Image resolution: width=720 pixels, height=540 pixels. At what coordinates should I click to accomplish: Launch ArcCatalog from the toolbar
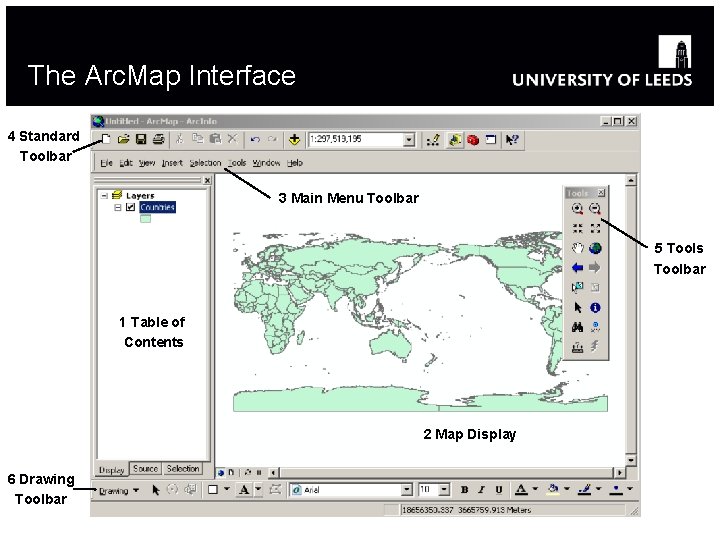click(x=455, y=140)
